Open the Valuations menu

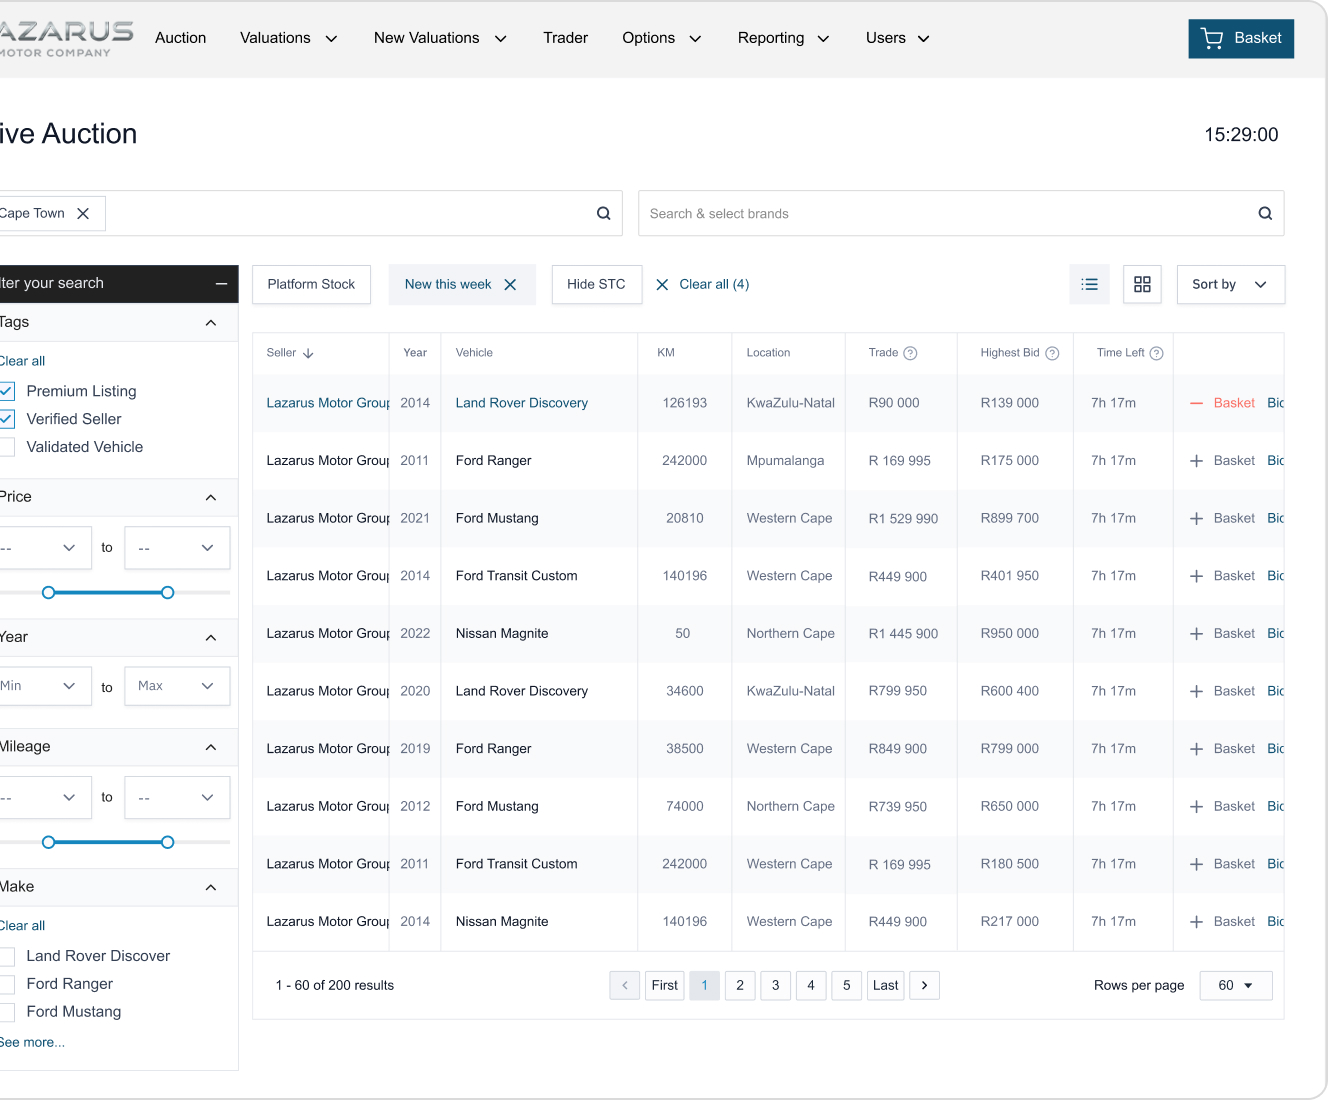pyautogui.click(x=288, y=38)
